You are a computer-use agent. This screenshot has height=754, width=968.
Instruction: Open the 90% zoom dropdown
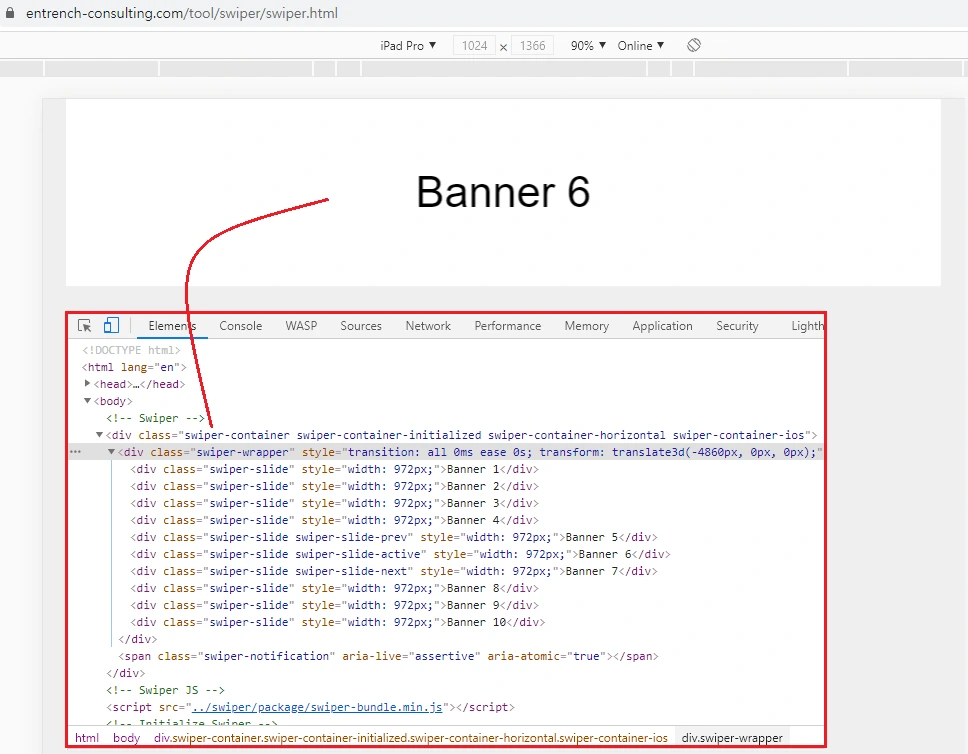(x=588, y=46)
